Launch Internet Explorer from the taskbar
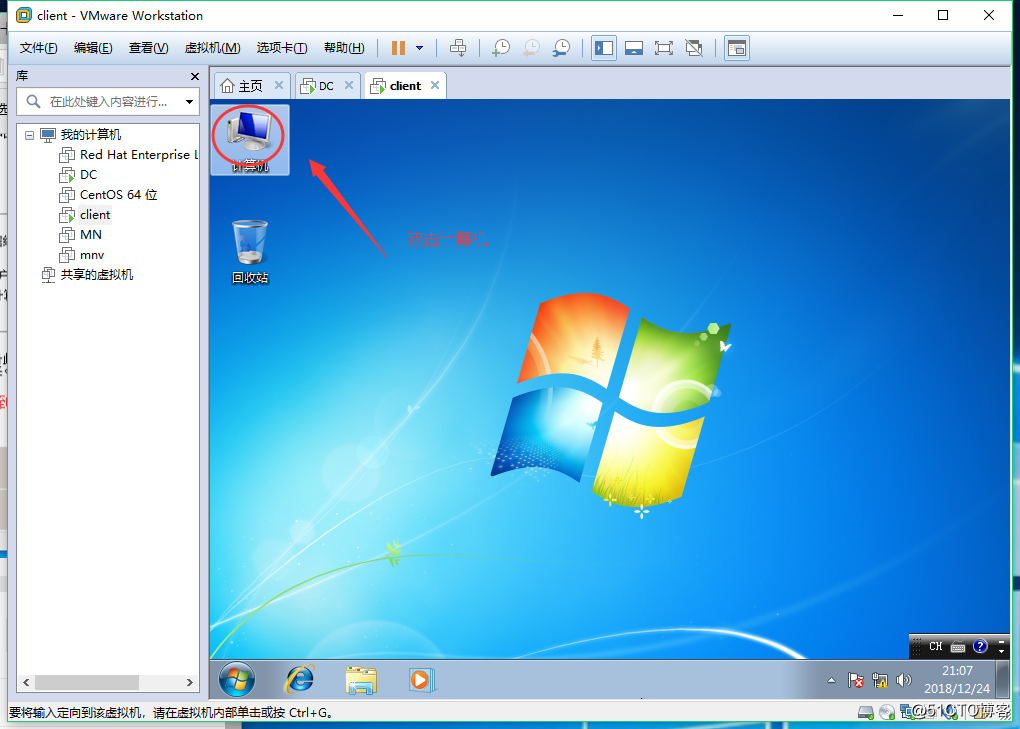This screenshot has height=729, width=1020. 300,680
